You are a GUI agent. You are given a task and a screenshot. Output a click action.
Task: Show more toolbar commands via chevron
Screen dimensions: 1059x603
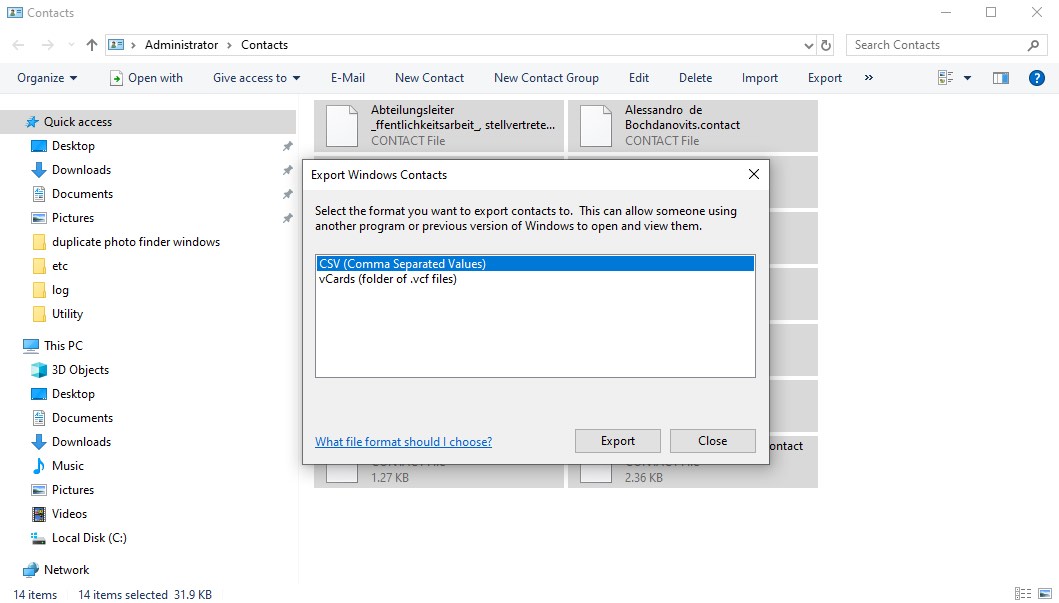pyautogui.click(x=868, y=77)
